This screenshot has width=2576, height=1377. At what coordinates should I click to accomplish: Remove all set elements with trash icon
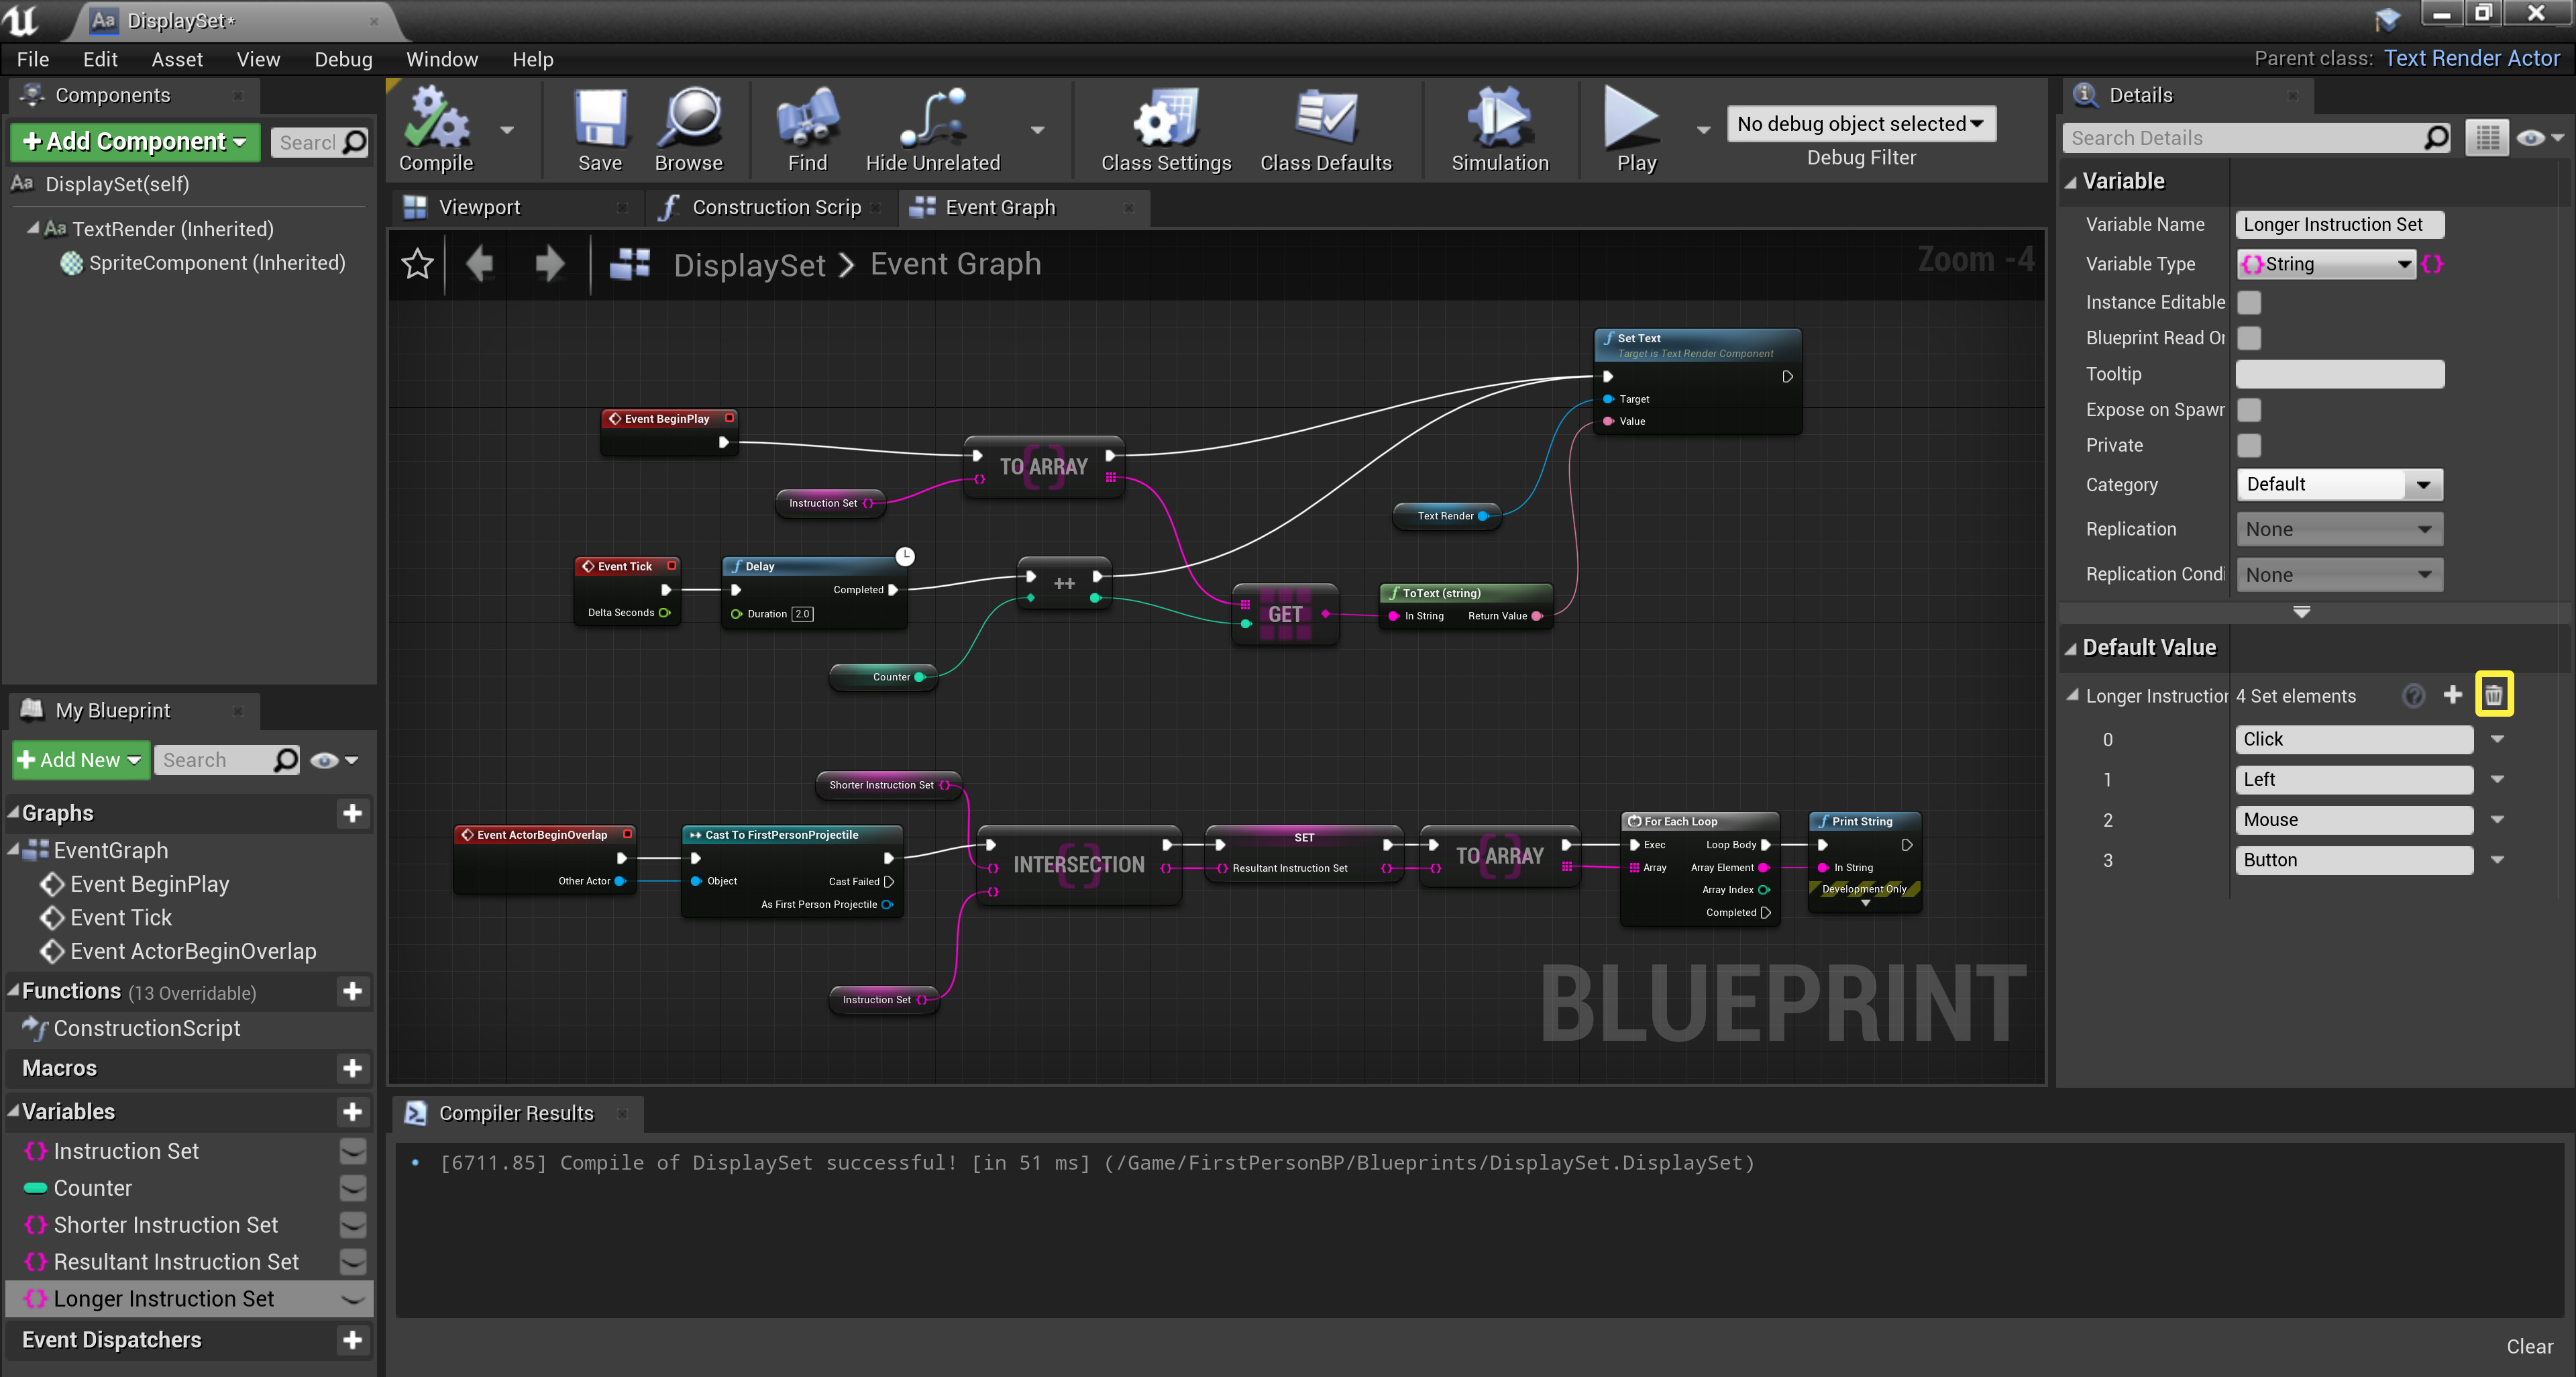(x=2493, y=695)
